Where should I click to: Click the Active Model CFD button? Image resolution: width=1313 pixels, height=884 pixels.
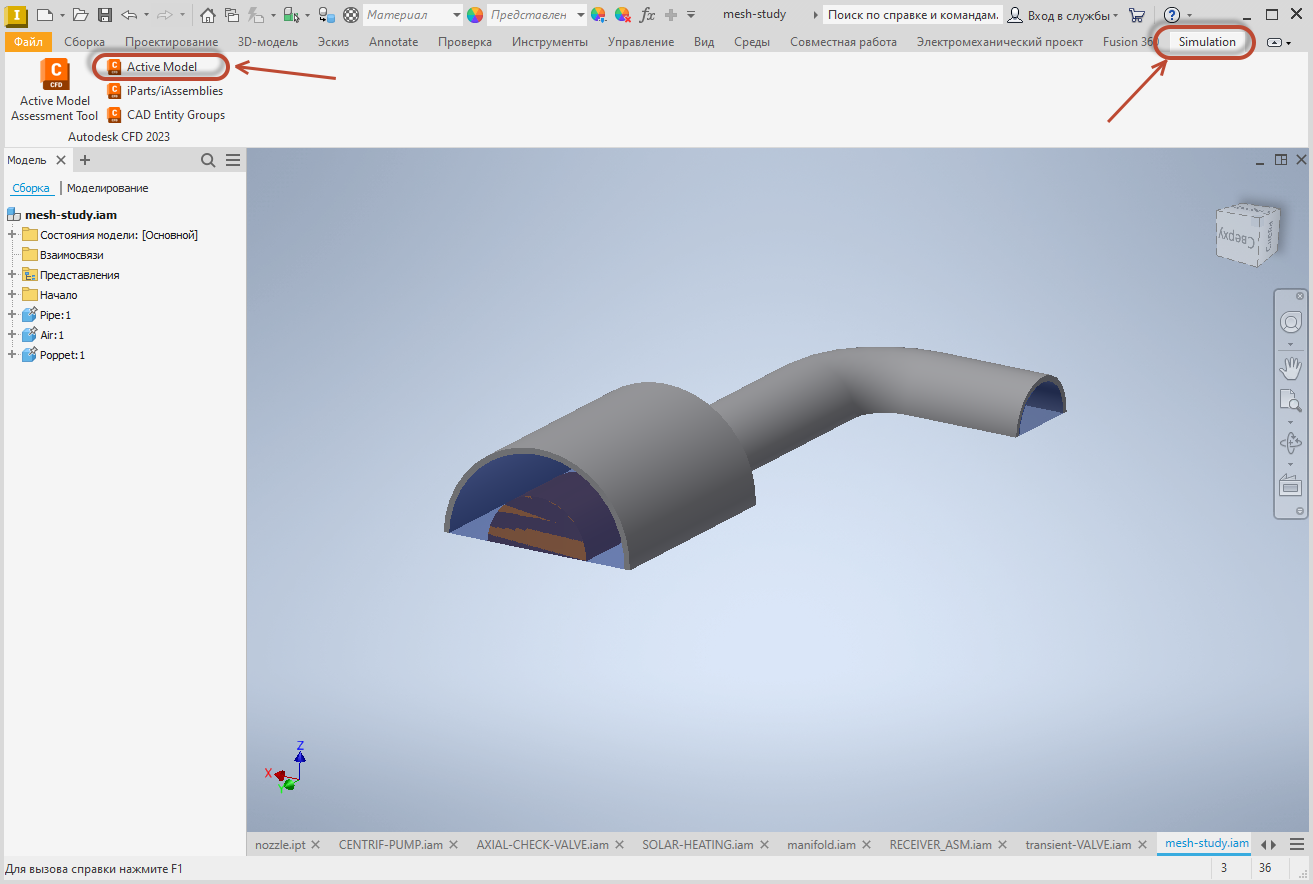point(152,67)
